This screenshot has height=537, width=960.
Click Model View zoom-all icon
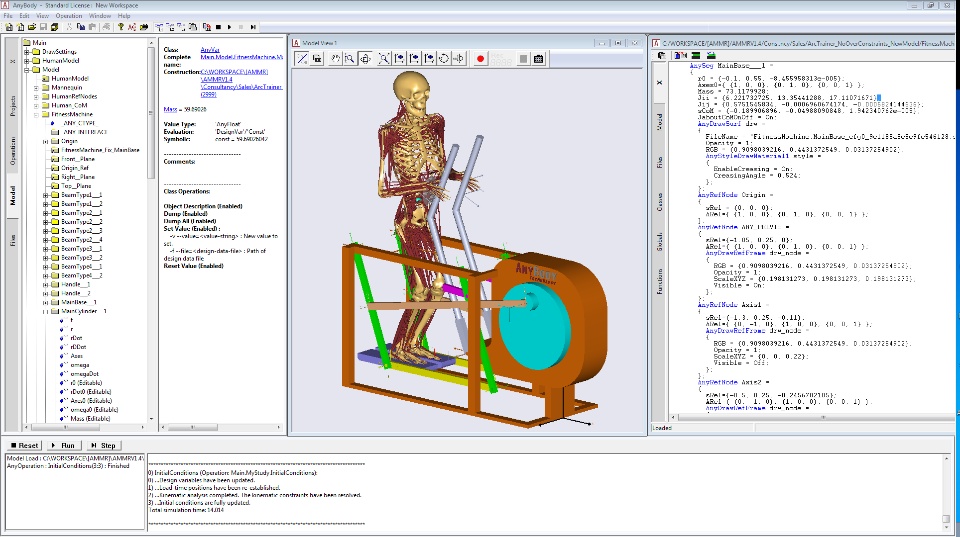click(384, 59)
